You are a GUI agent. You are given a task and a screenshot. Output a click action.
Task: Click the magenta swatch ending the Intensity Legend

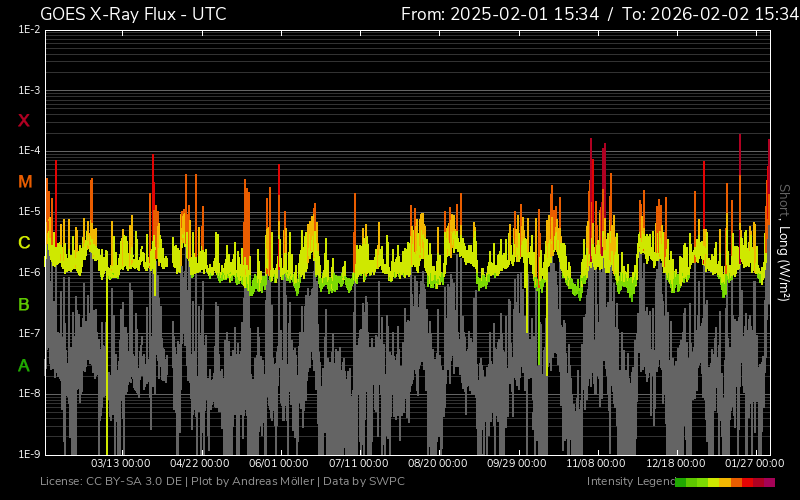(x=769, y=482)
